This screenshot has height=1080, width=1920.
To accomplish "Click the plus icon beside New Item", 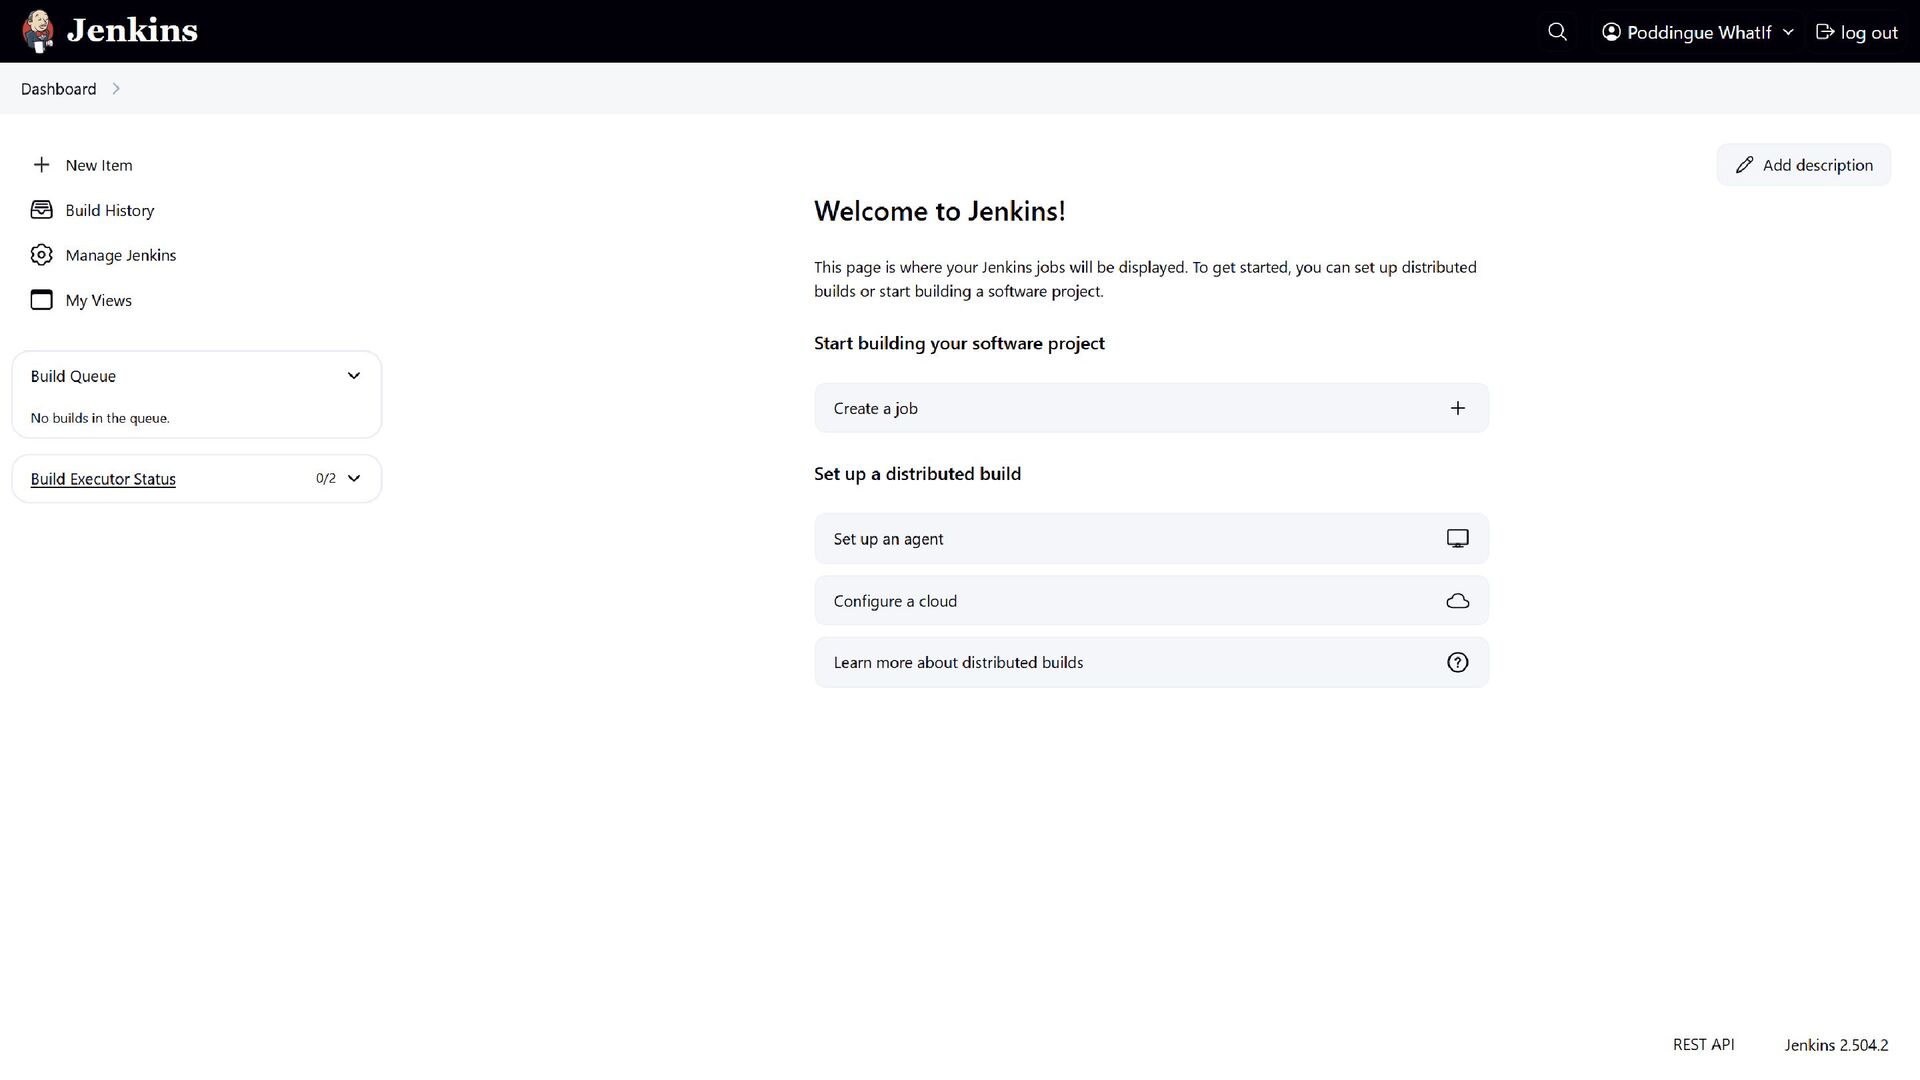I will pos(41,165).
